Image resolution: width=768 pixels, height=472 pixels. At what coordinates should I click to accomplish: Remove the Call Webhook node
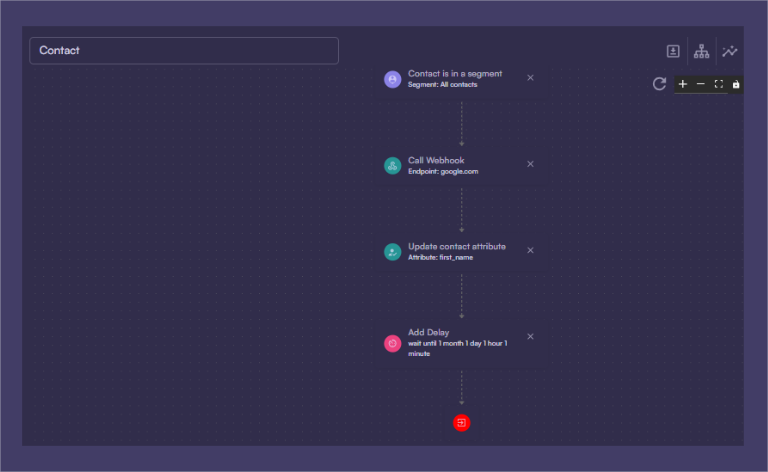530,164
